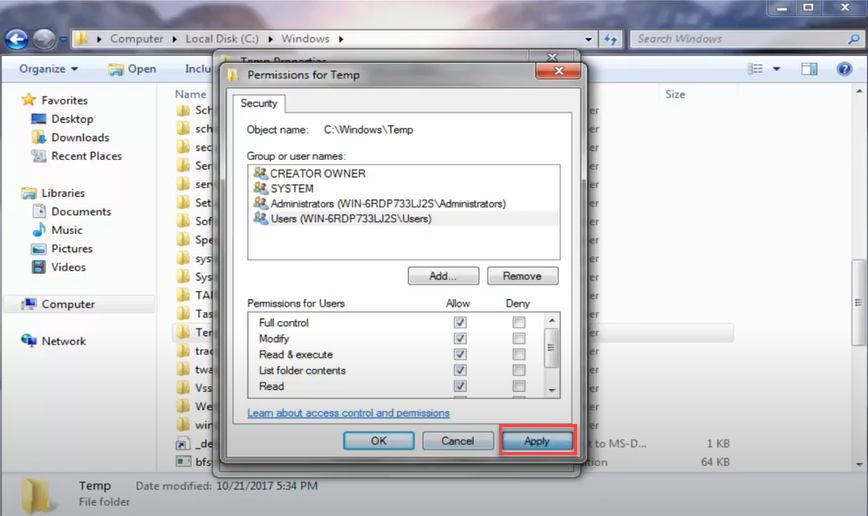868x516 pixels.
Task: Open address bar history dropdown
Action: (588, 39)
